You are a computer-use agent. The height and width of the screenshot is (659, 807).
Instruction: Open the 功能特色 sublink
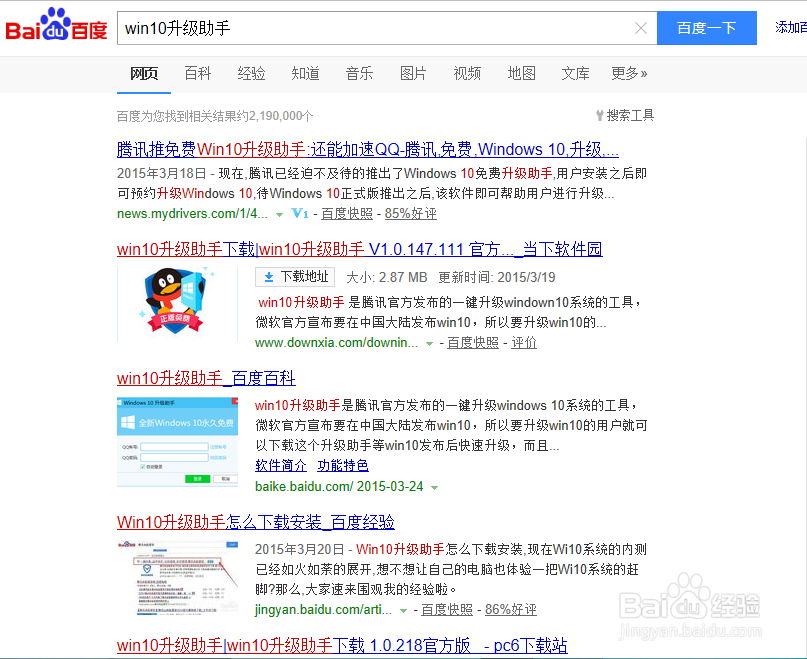point(343,465)
